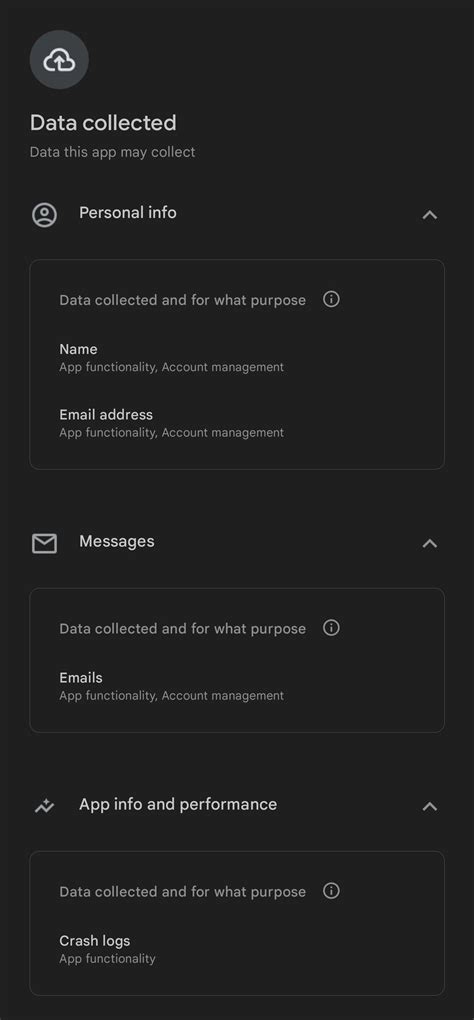Click the Name data entry
474x1020 pixels.
[172, 358]
